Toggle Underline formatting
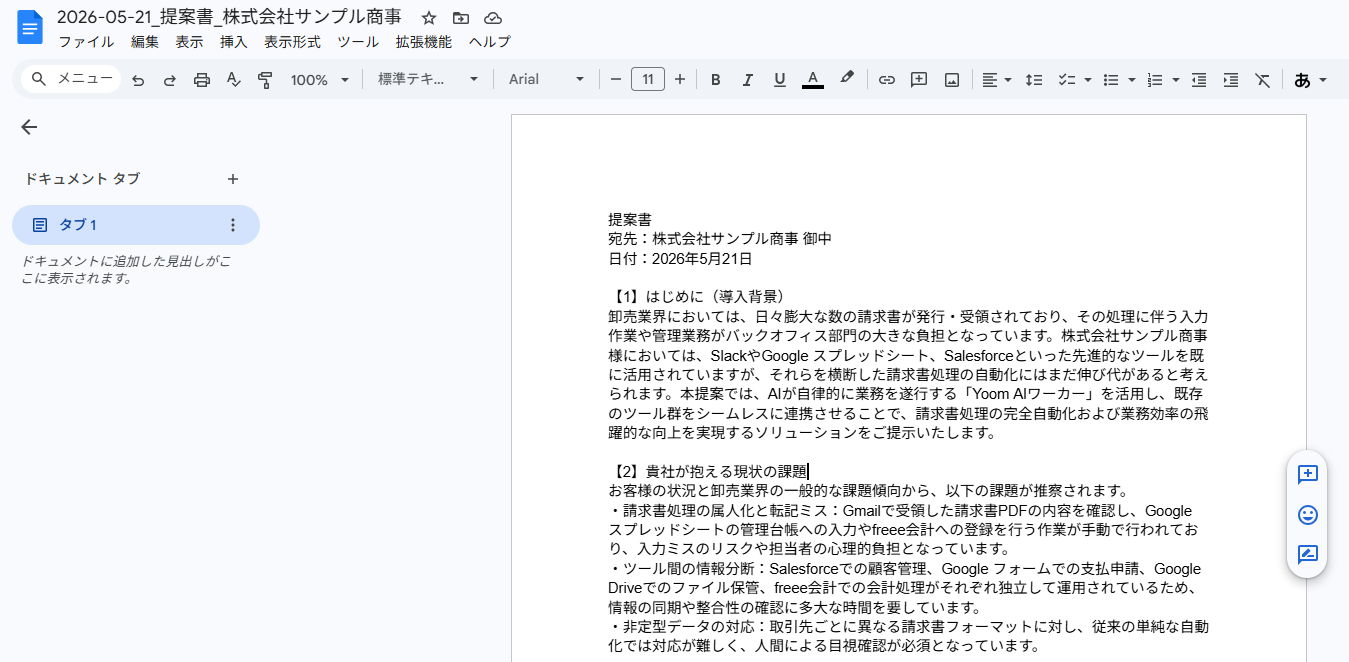This screenshot has height=662, width=1349. tap(780, 80)
